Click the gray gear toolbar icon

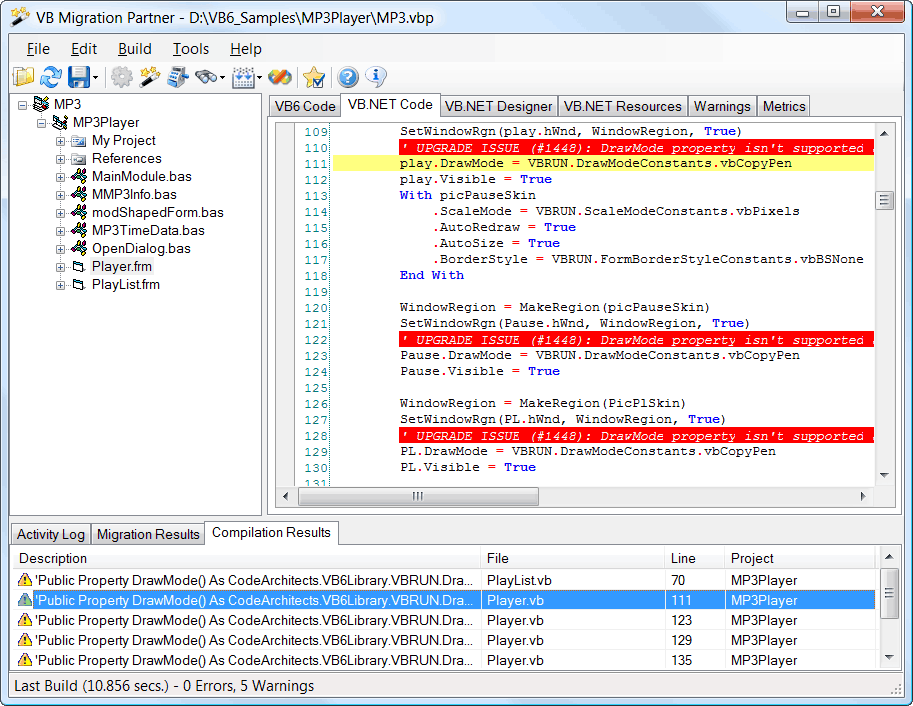tap(122, 76)
